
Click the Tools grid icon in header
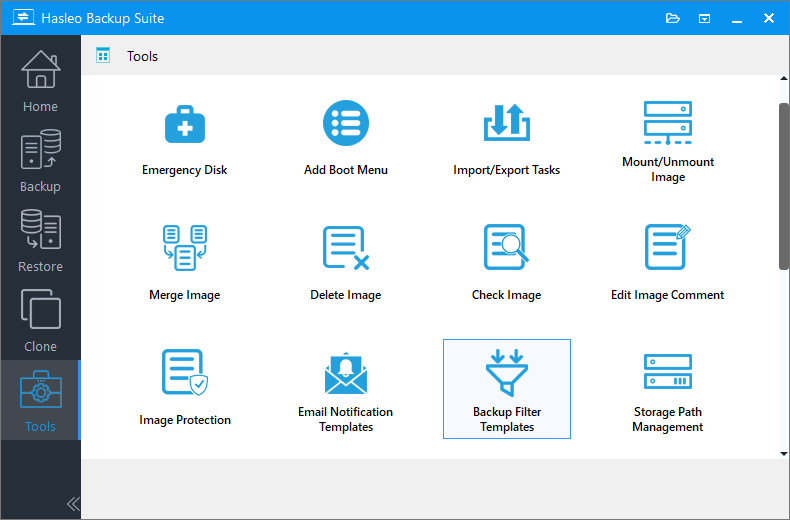[x=103, y=55]
